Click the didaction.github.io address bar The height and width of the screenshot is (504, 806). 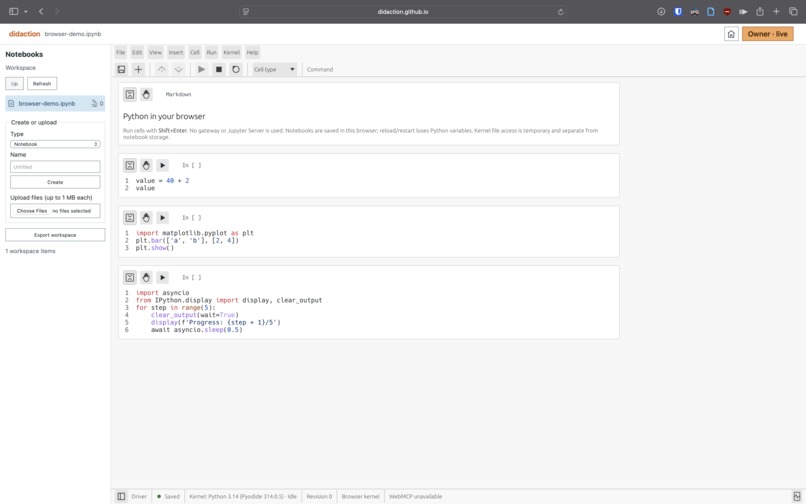[x=403, y=11]
